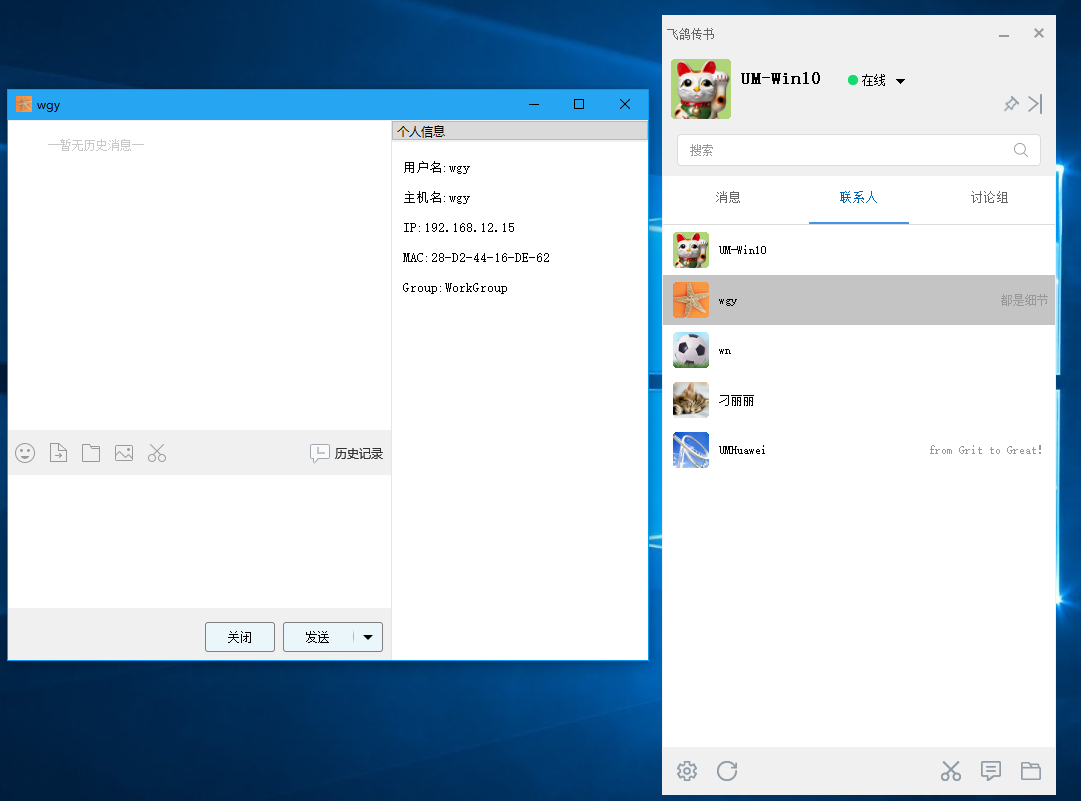
Task: Open the 在线 online status dropdown
Action: pyautogui.click(x=875, y=80)
